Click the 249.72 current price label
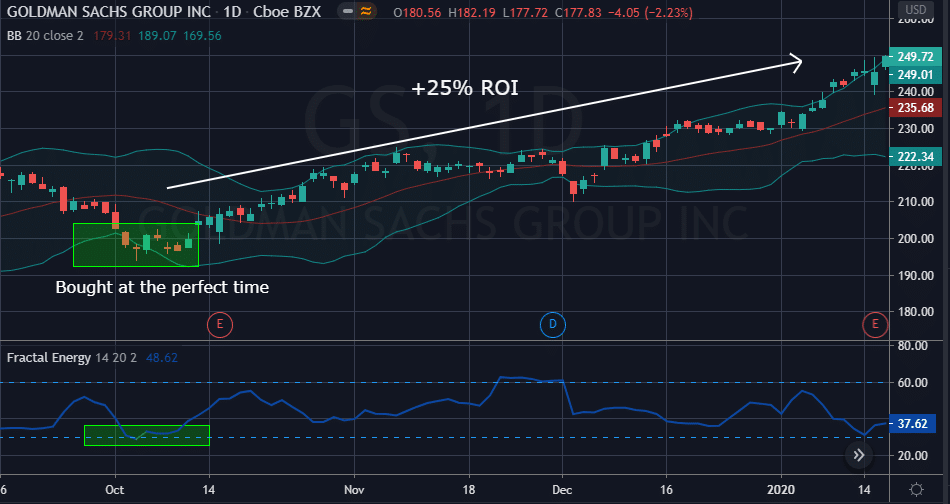 pyautogui.click(x=915, y=56)
